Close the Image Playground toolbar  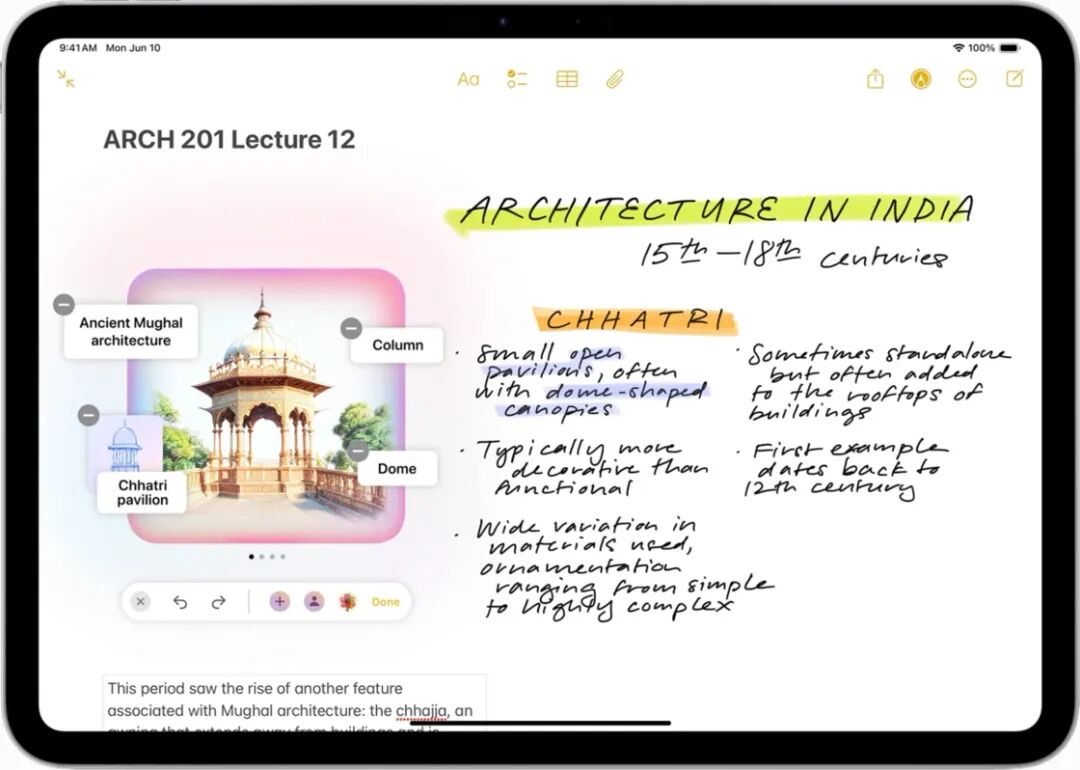(141, 602)
